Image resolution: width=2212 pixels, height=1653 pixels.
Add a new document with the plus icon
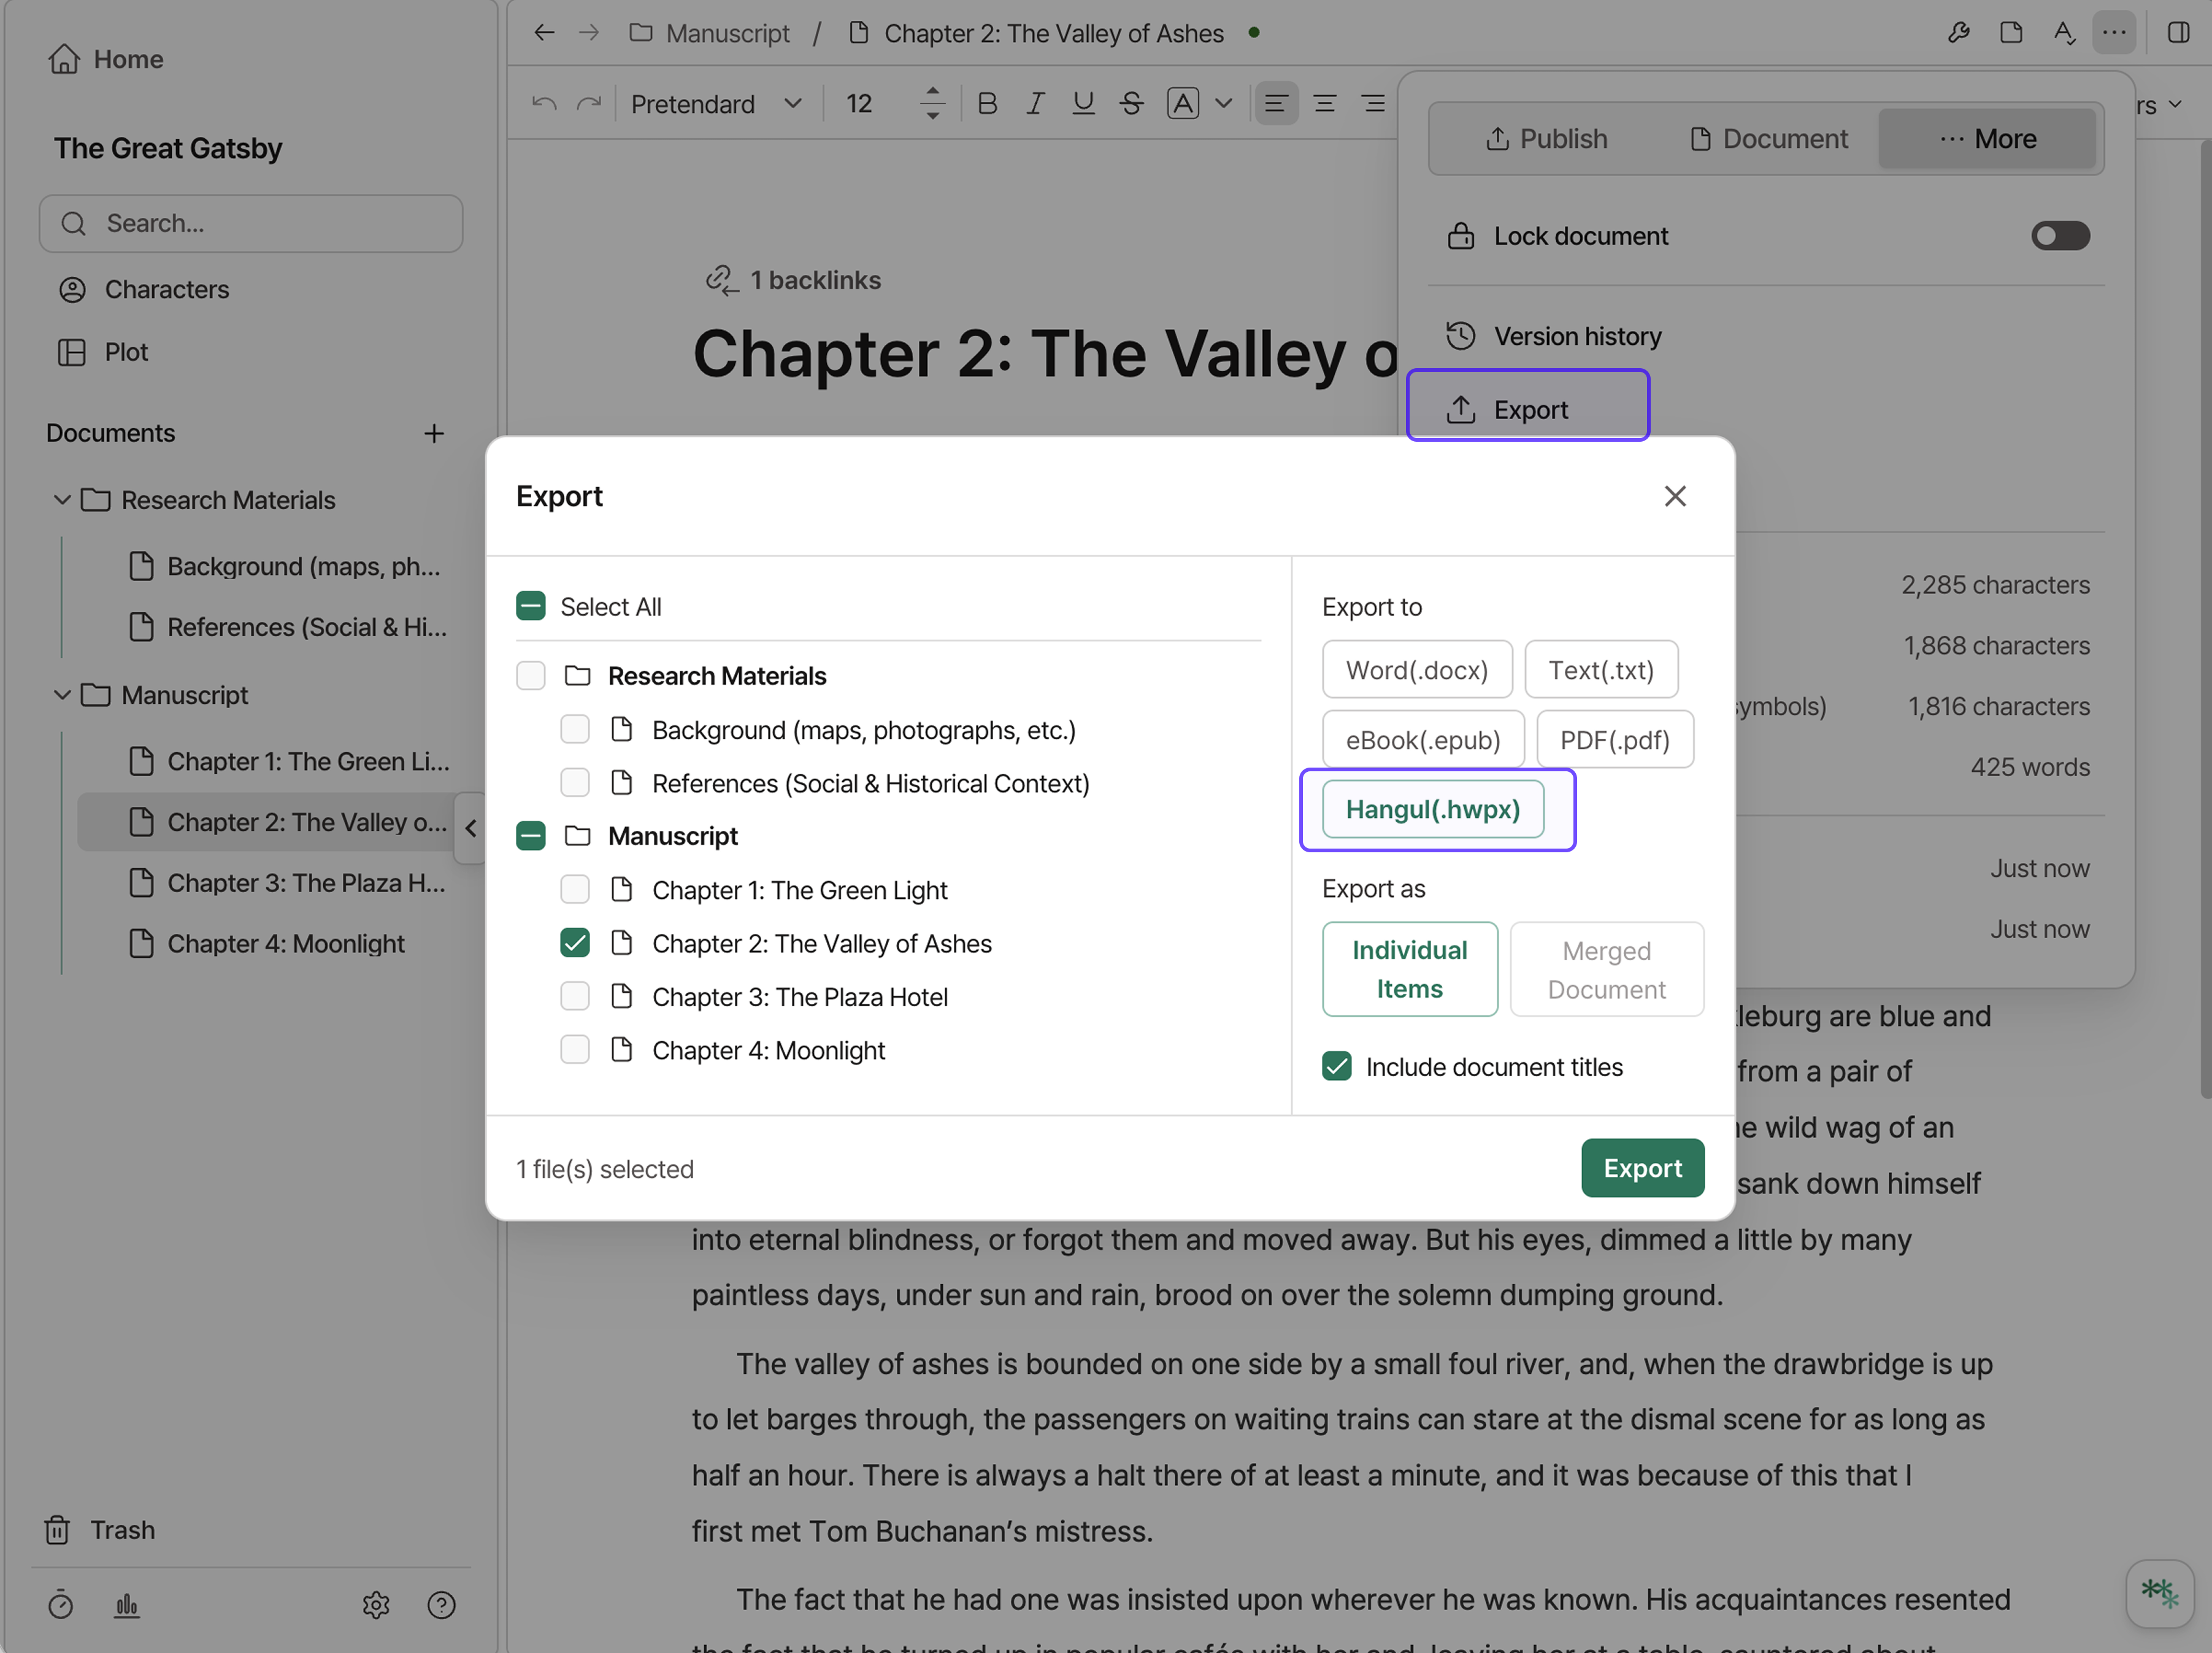[x=433, y=433]
